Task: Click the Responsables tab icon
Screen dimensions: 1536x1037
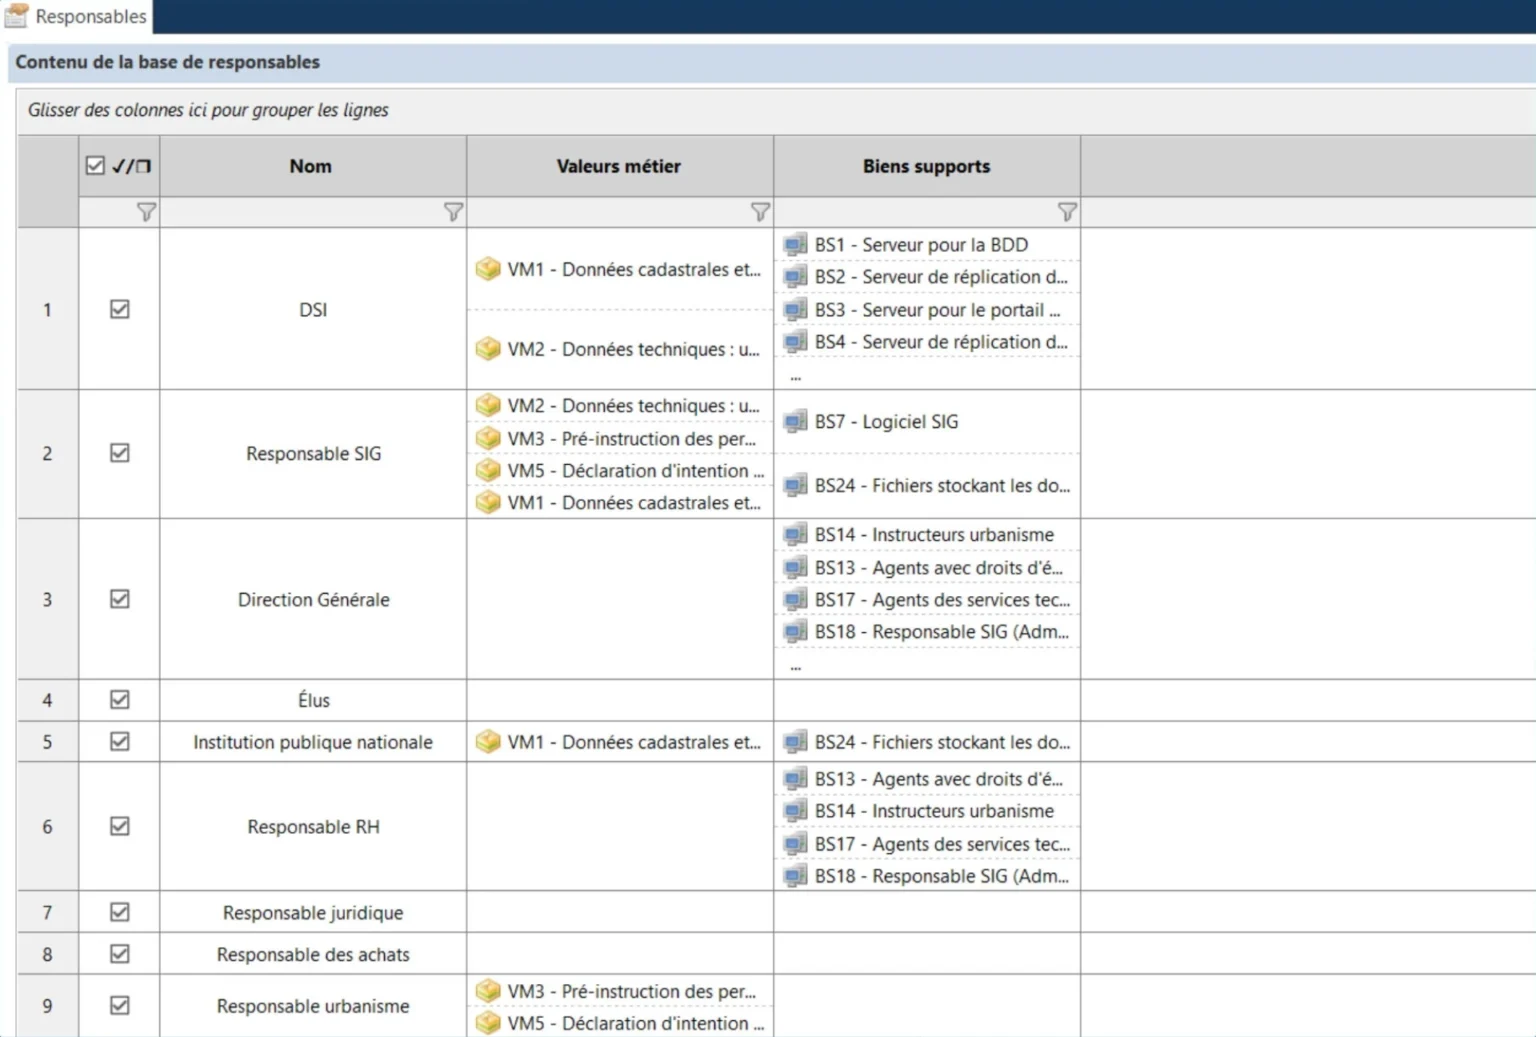Action: tap(16, 16)
